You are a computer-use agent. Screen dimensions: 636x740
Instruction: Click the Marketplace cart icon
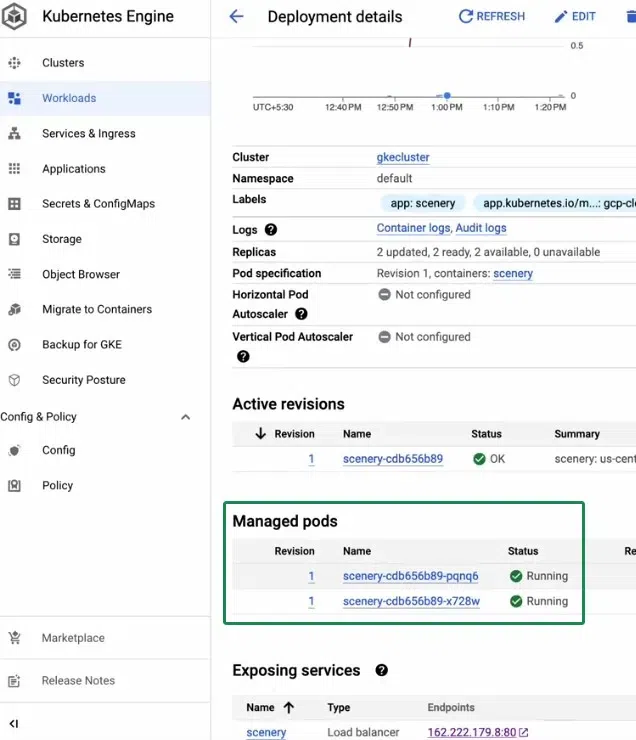point(14,638)
